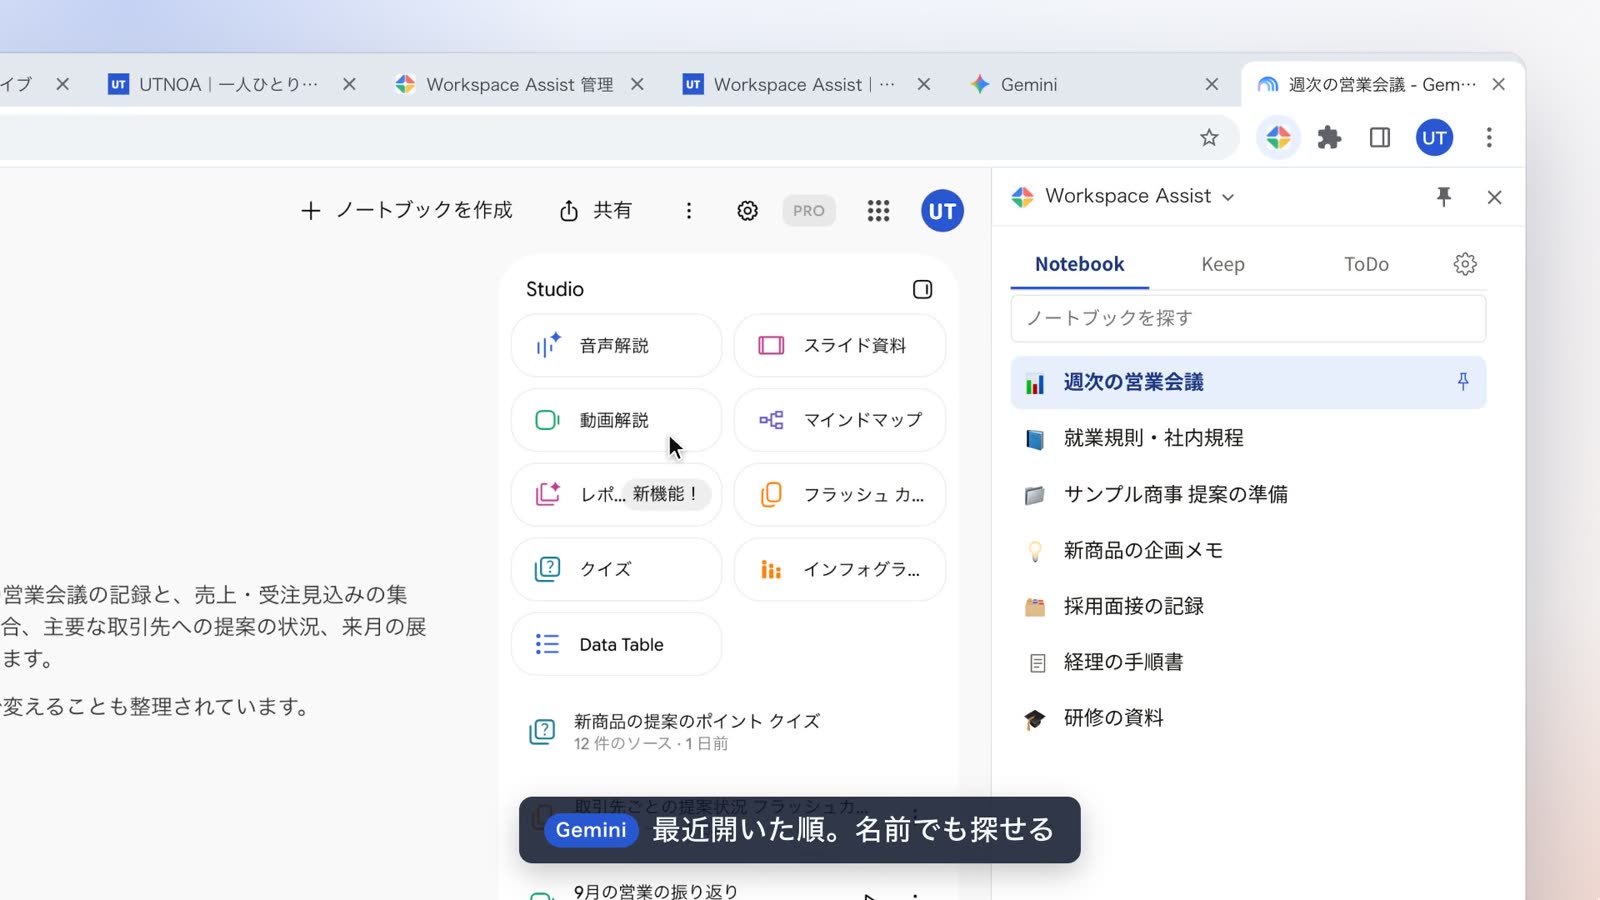Open Workspace Assist panel settings gear
Viewport: 1600px width, 900px height.
pos(1465,264)
